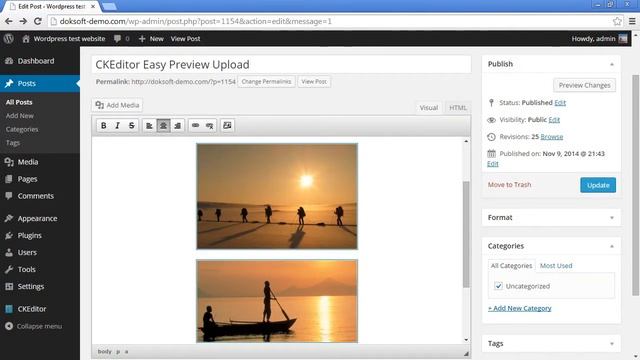
Task: Open All Posts submenu item
Action: 19,102
